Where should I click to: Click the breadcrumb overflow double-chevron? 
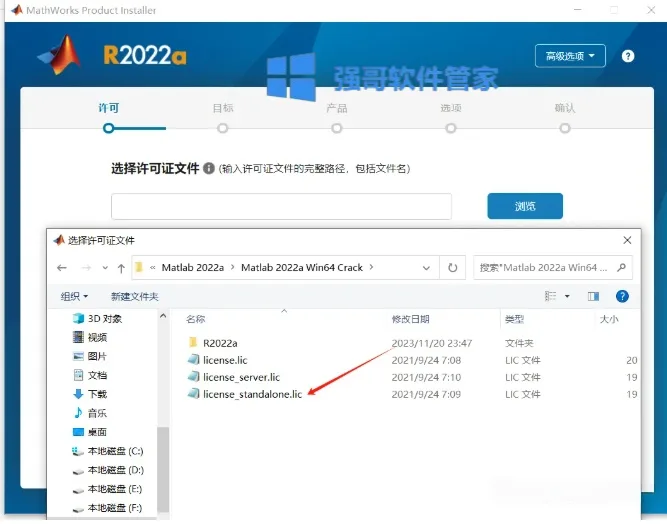pos(153,268)
